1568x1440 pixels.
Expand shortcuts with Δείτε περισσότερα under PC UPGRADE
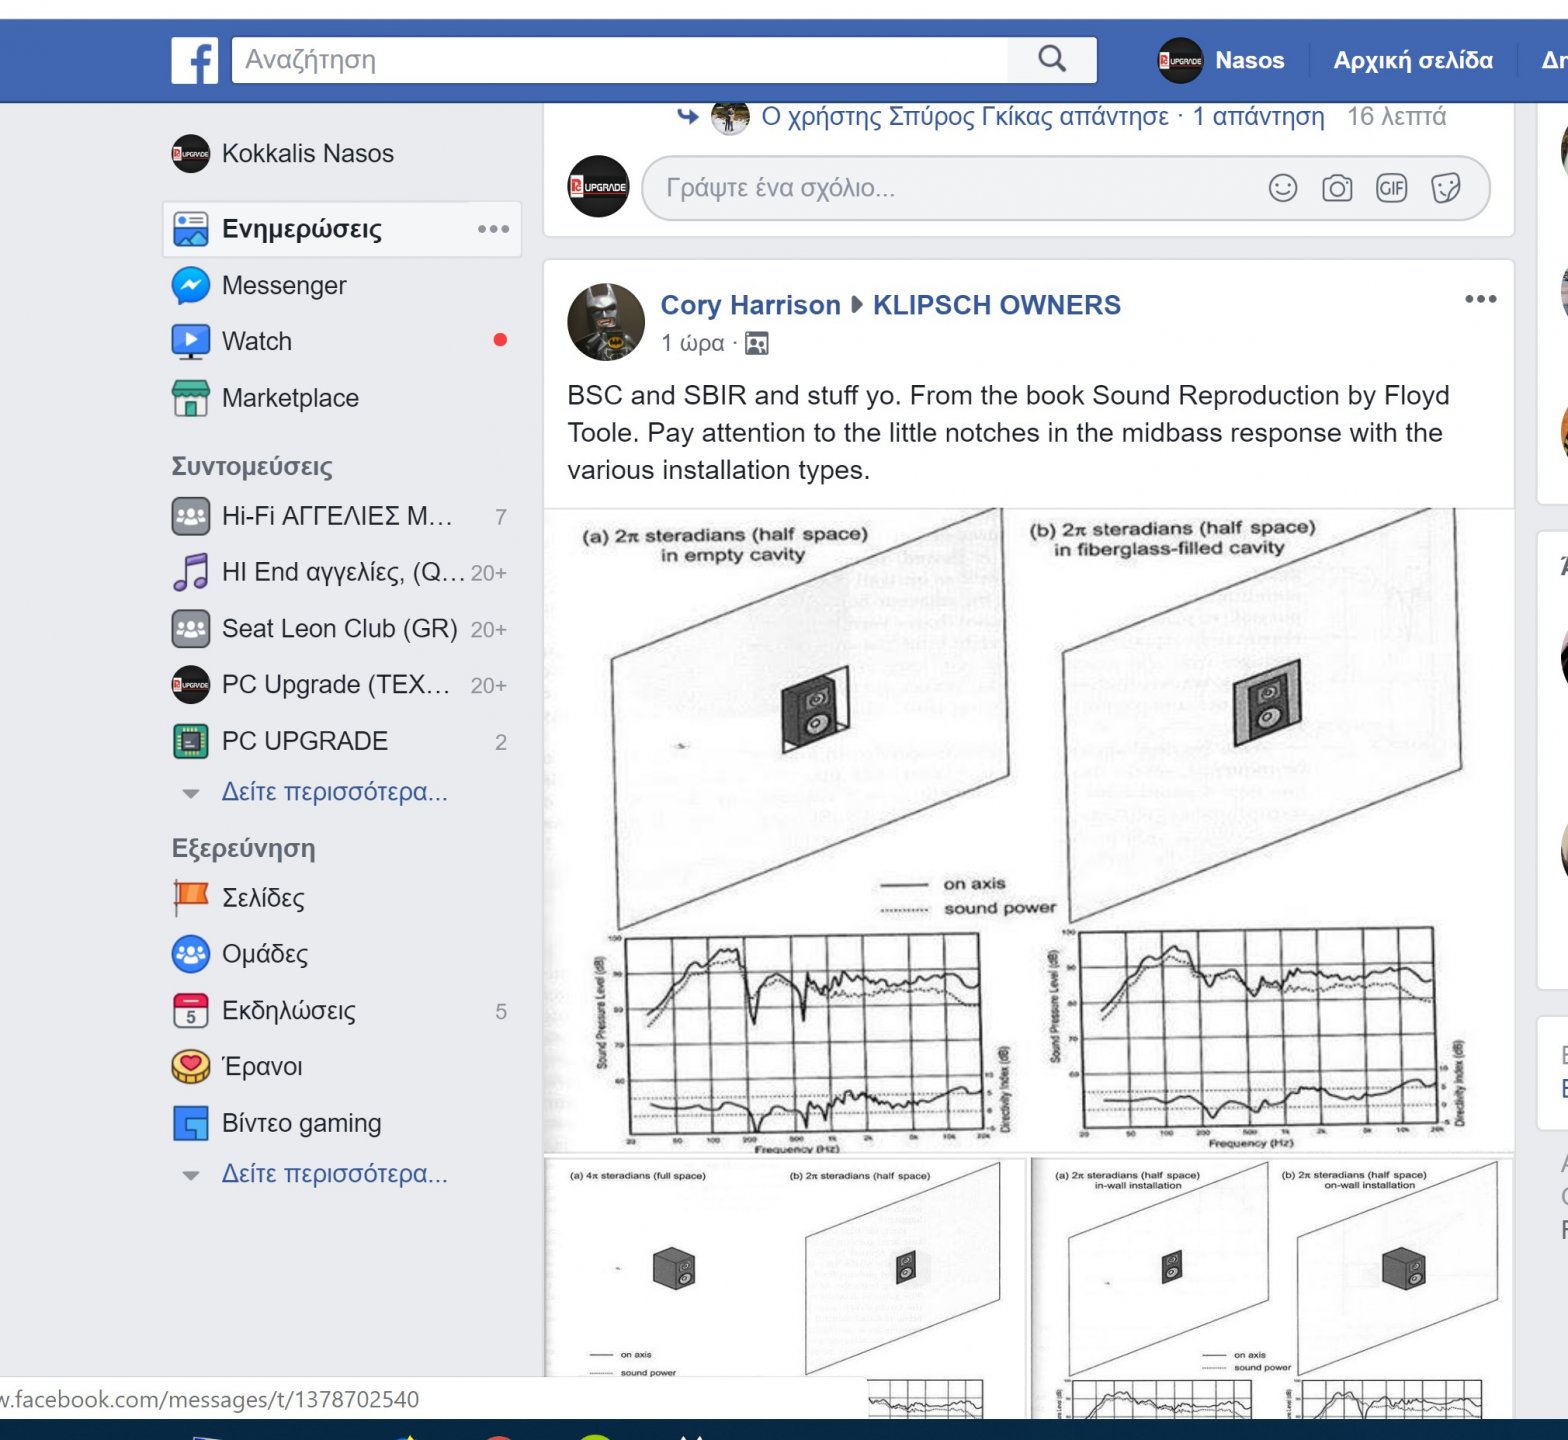coord(334,792)
